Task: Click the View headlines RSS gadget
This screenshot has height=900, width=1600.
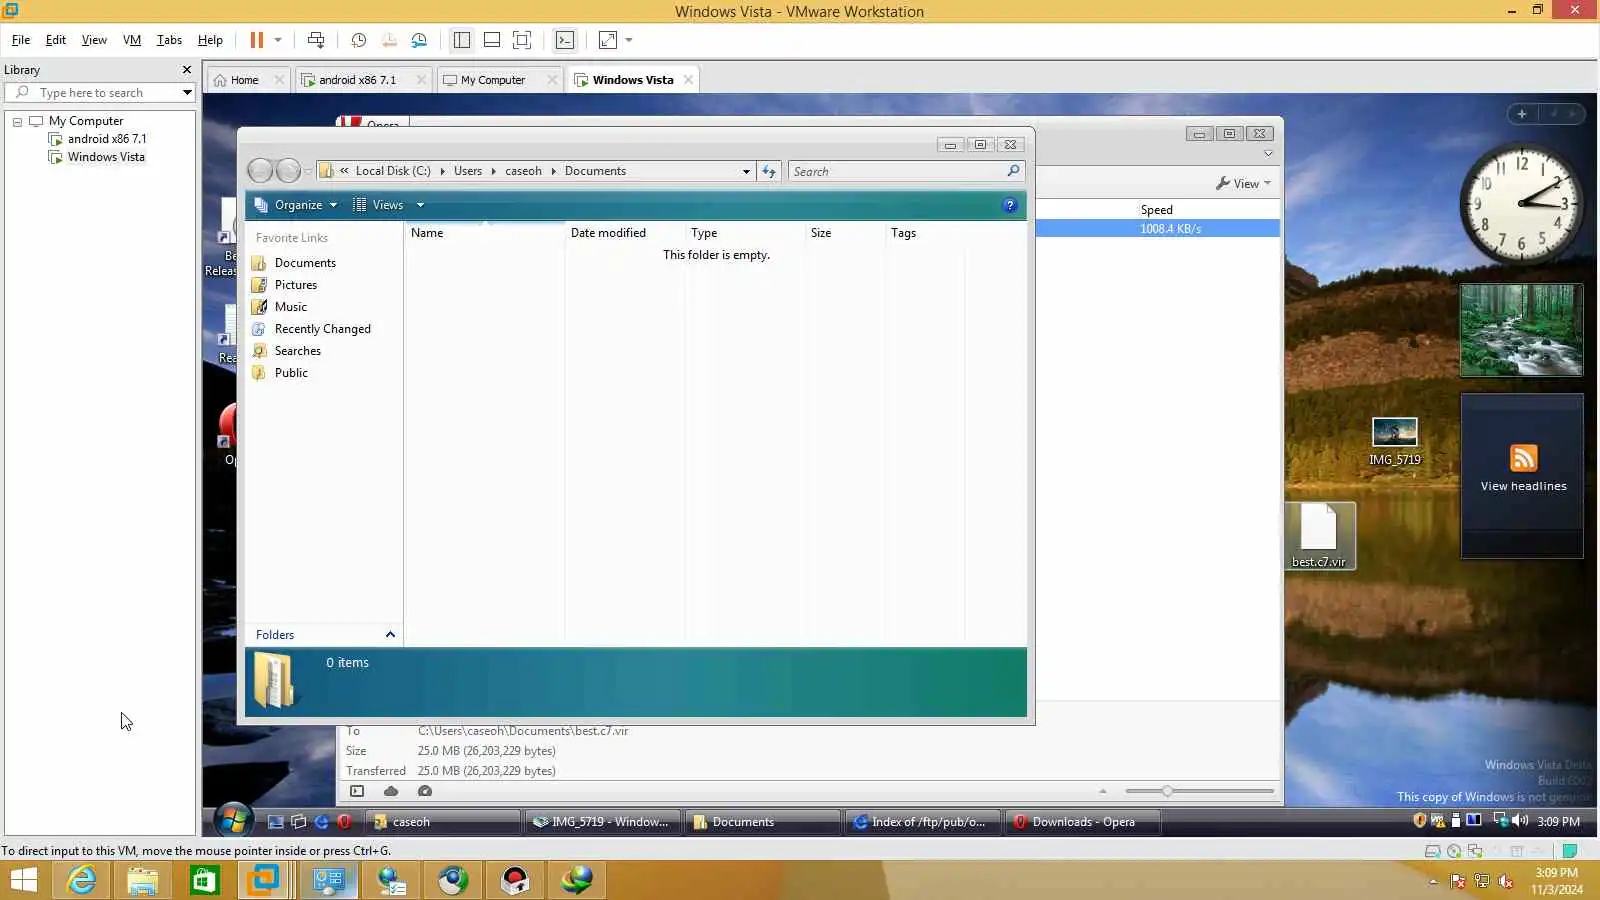Action: [1522, 475]
